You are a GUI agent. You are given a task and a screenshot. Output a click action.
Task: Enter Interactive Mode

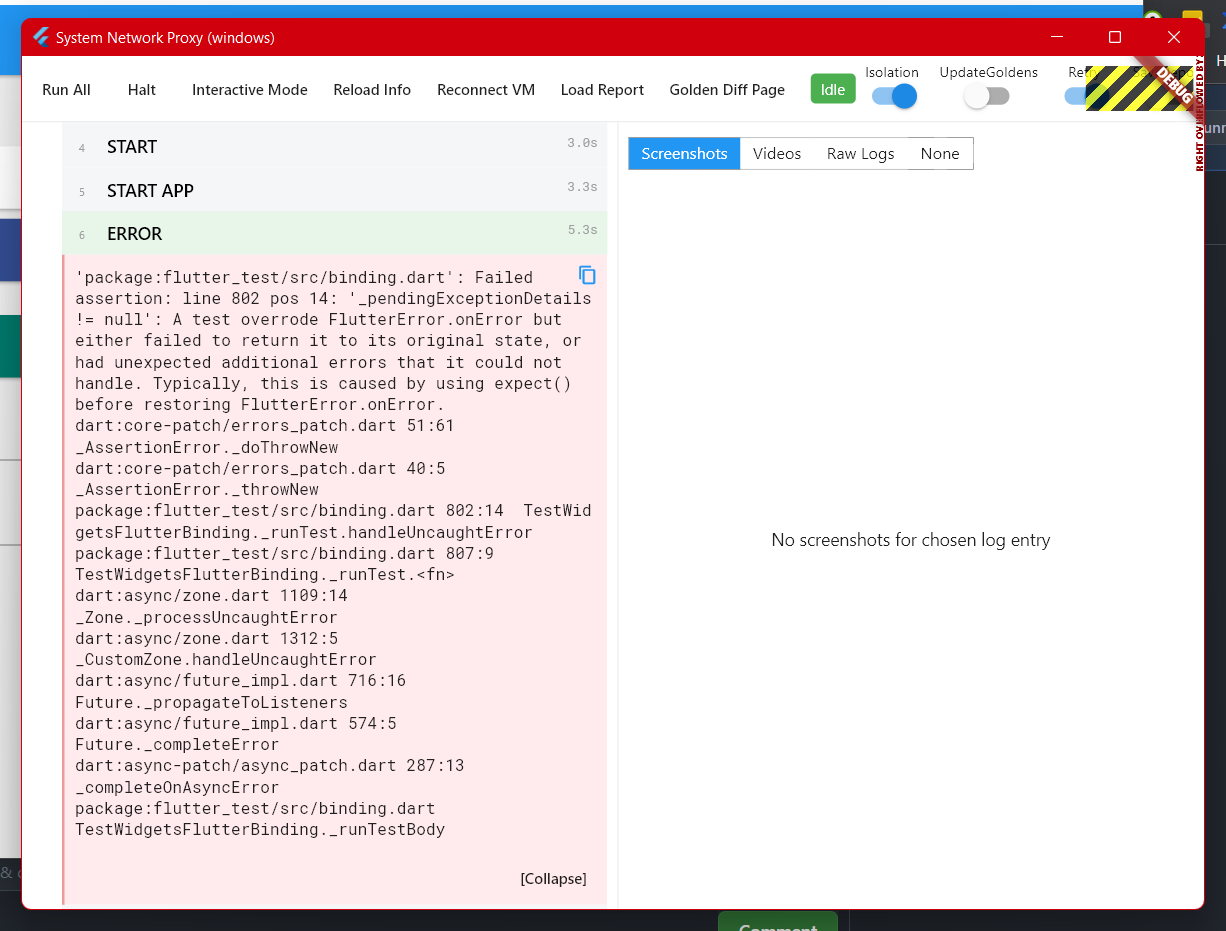tap(249, 89)
